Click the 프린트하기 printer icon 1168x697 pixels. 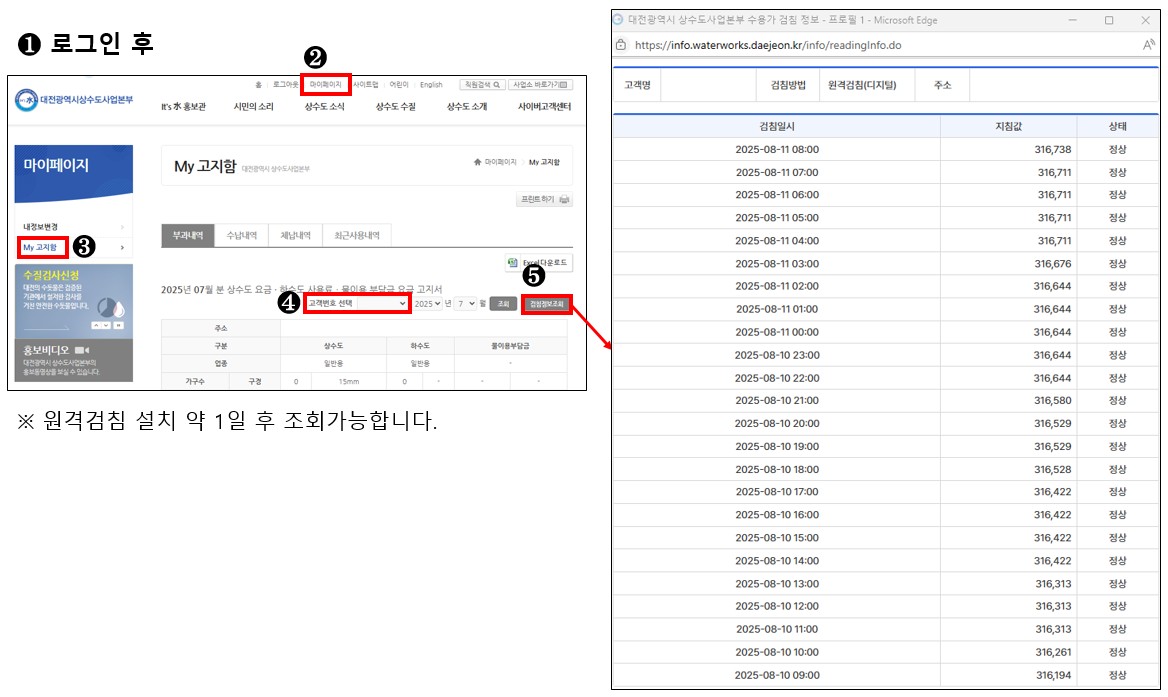click(x=565, y=200)
